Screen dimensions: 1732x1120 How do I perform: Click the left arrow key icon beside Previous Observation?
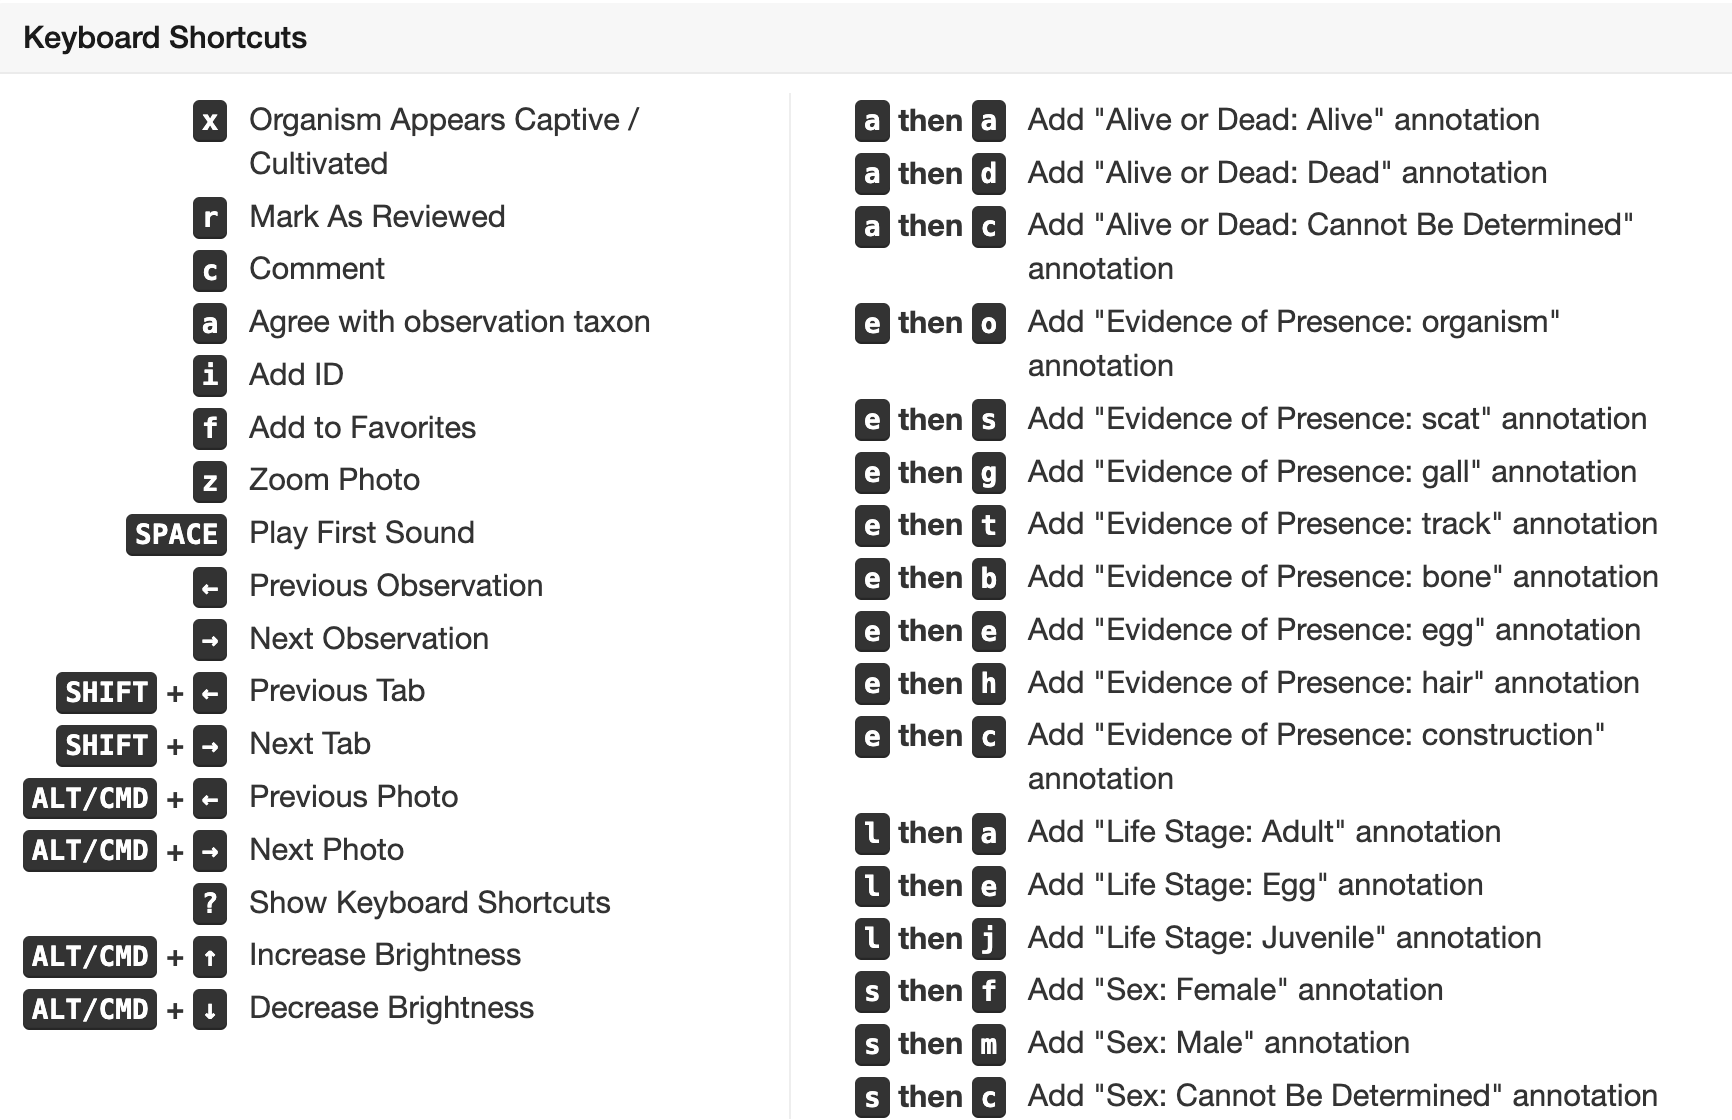(209, 587)
